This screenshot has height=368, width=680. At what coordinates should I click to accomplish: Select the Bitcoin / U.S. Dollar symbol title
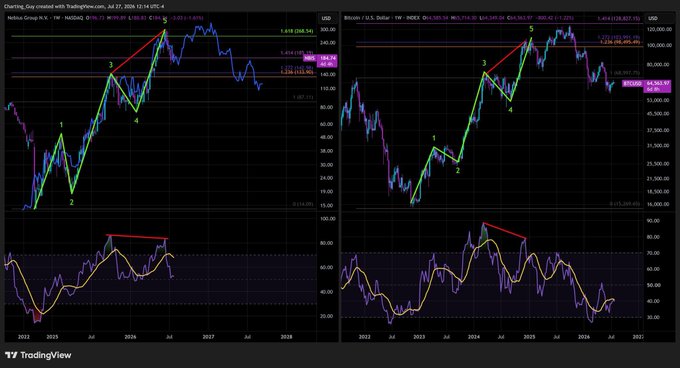click(x=364, y=18)
